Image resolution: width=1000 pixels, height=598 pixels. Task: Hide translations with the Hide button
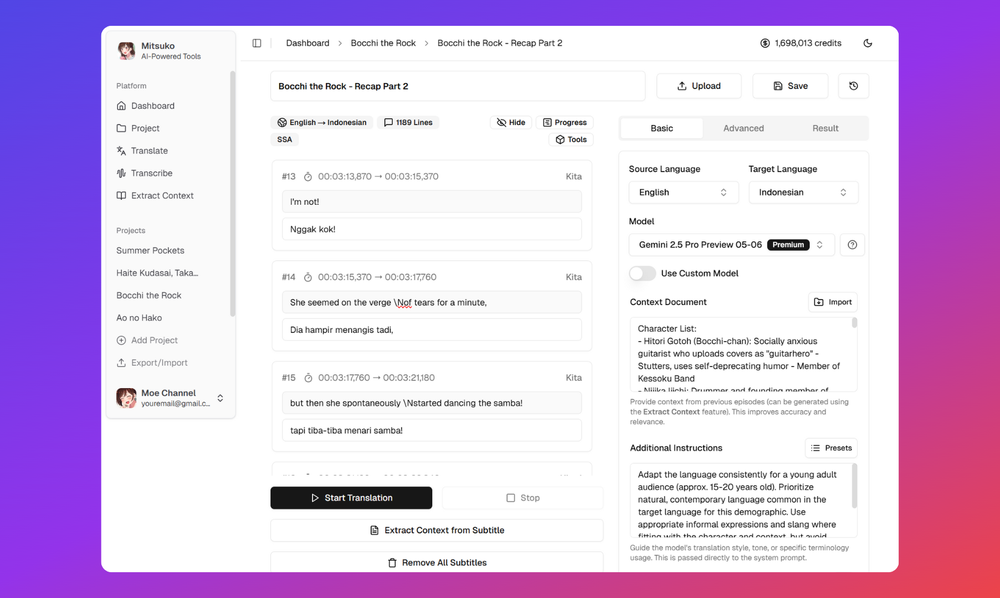click(511, 122)
